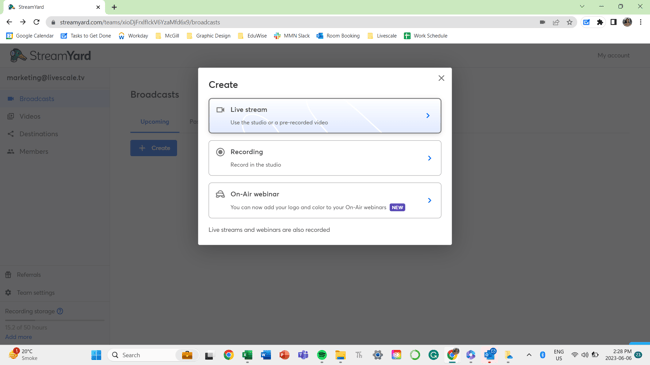Click the Members people icon

click(x=11, y=151)
